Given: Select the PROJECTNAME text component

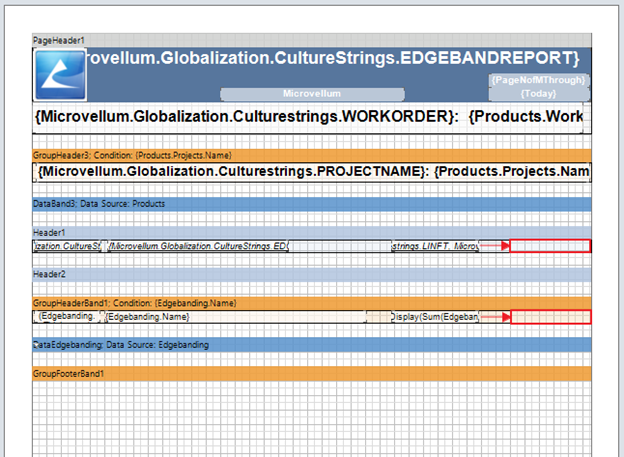Looking at the screenshot, I should point(312,172).
